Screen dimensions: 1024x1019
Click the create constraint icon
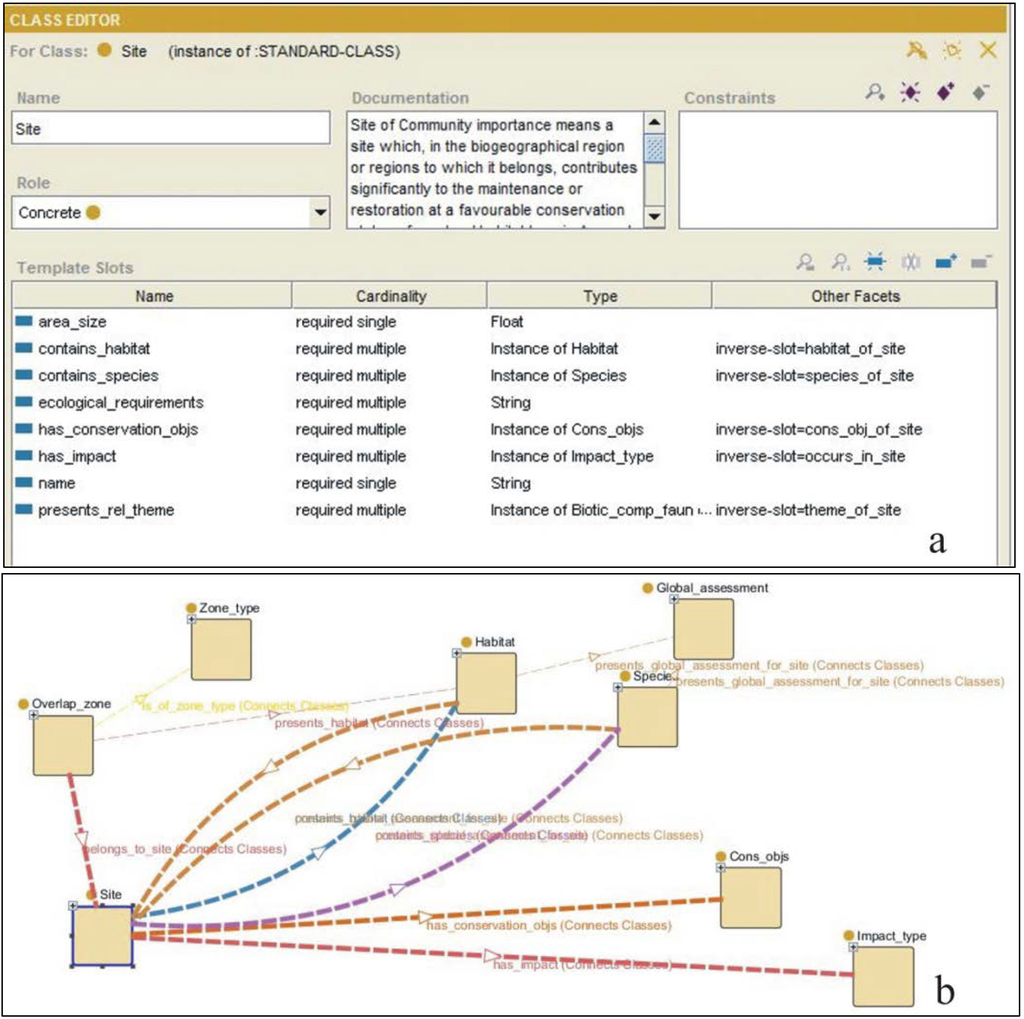coord(912,93)
